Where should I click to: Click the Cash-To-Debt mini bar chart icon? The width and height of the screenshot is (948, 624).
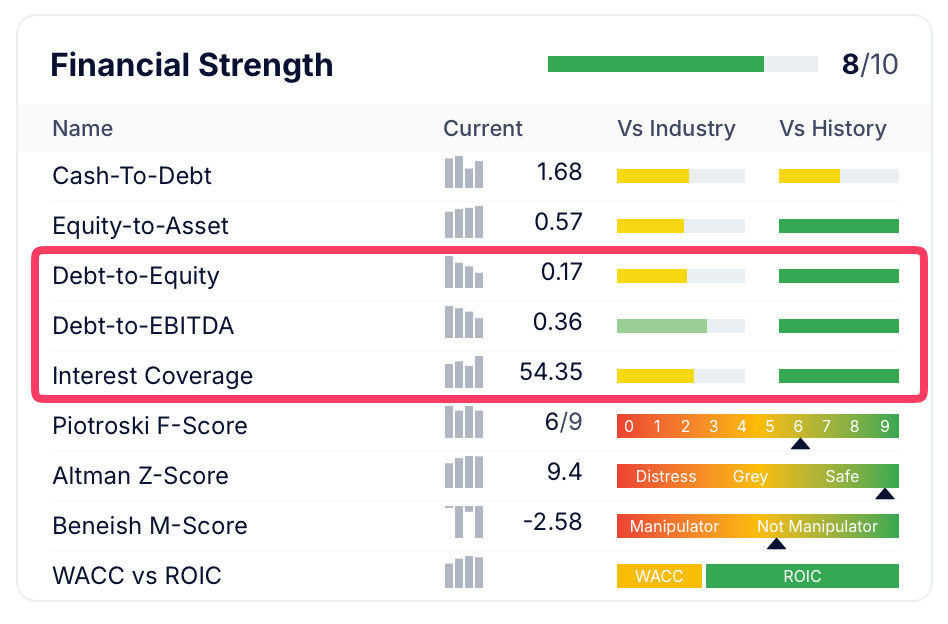tap(464, 173)
